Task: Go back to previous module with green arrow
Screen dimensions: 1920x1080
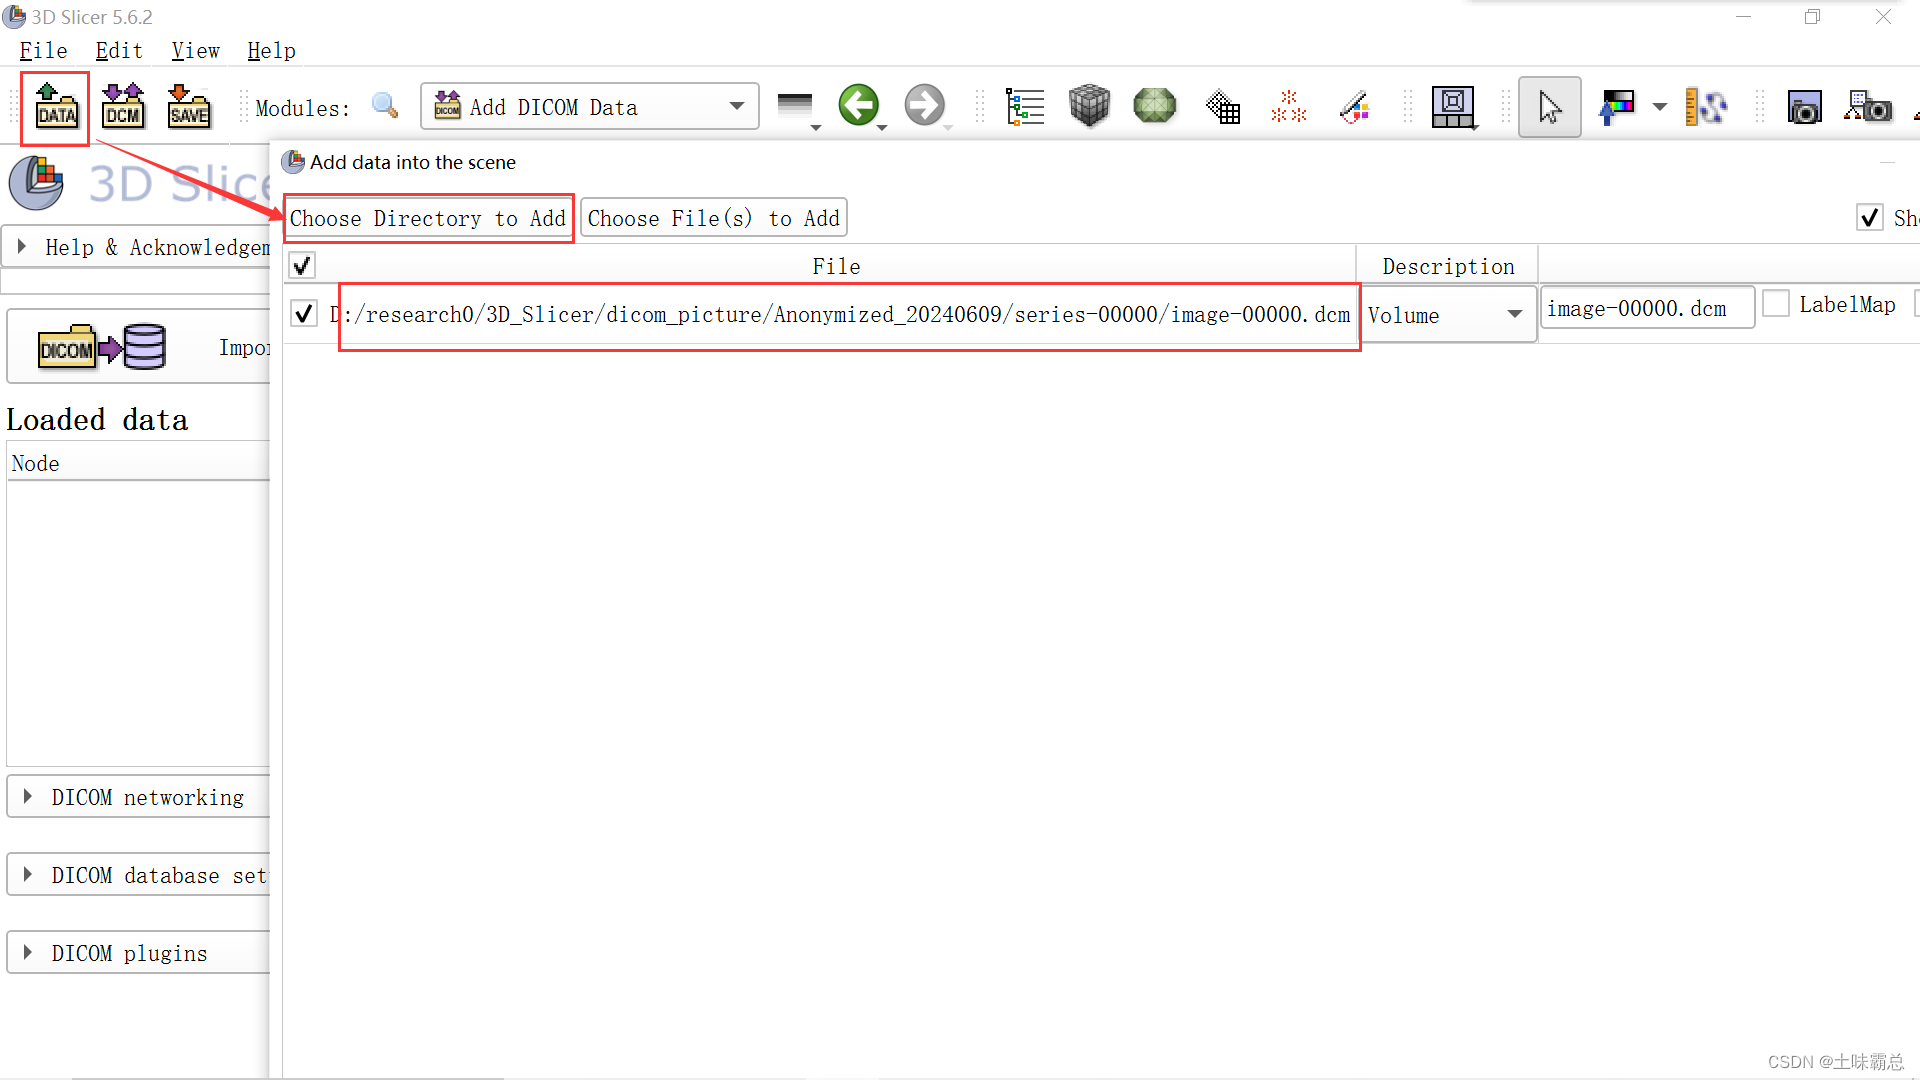Action: [858, 105]
